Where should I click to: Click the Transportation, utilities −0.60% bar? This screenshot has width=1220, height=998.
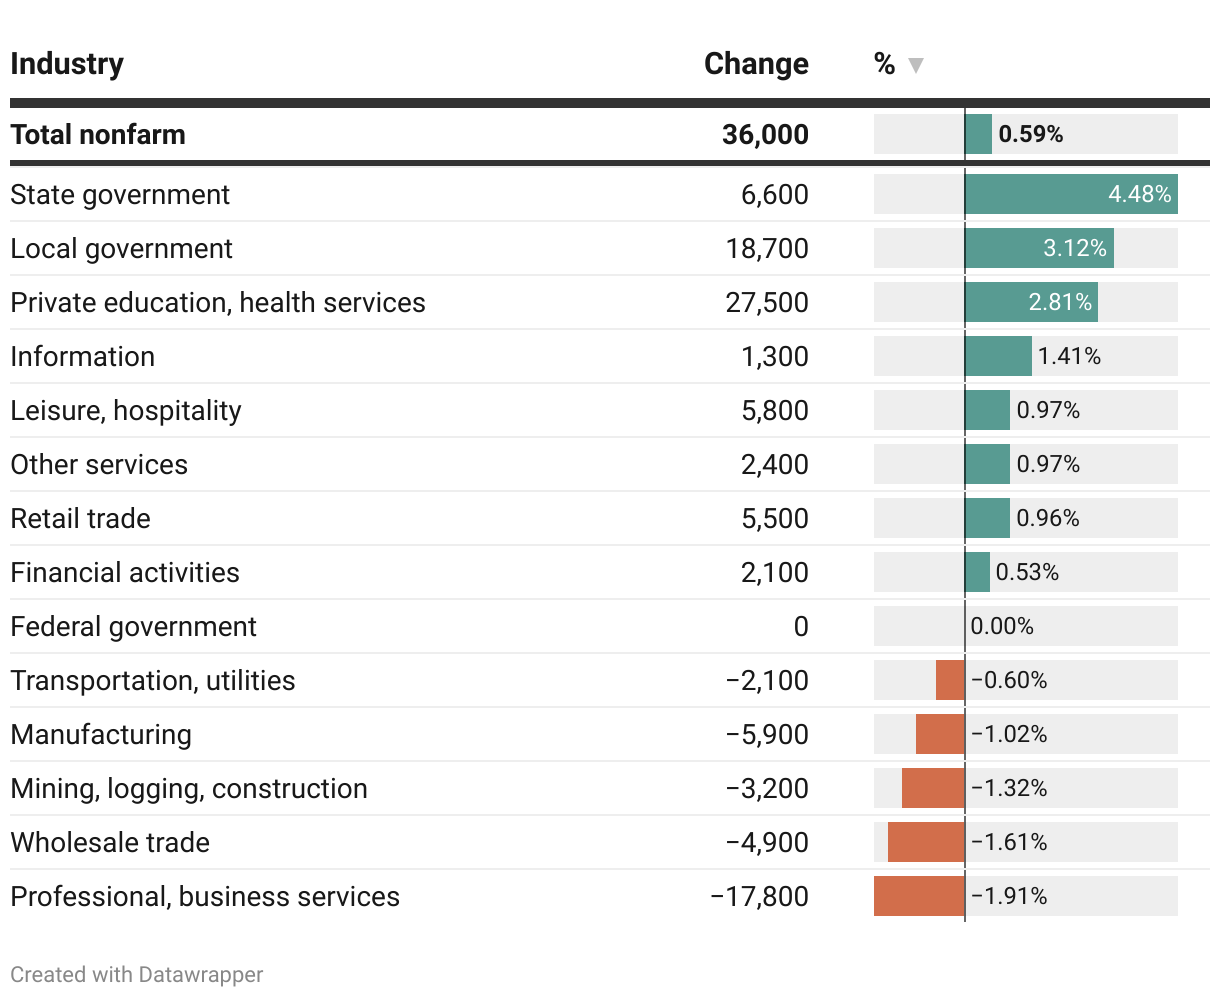pos(950,680)
